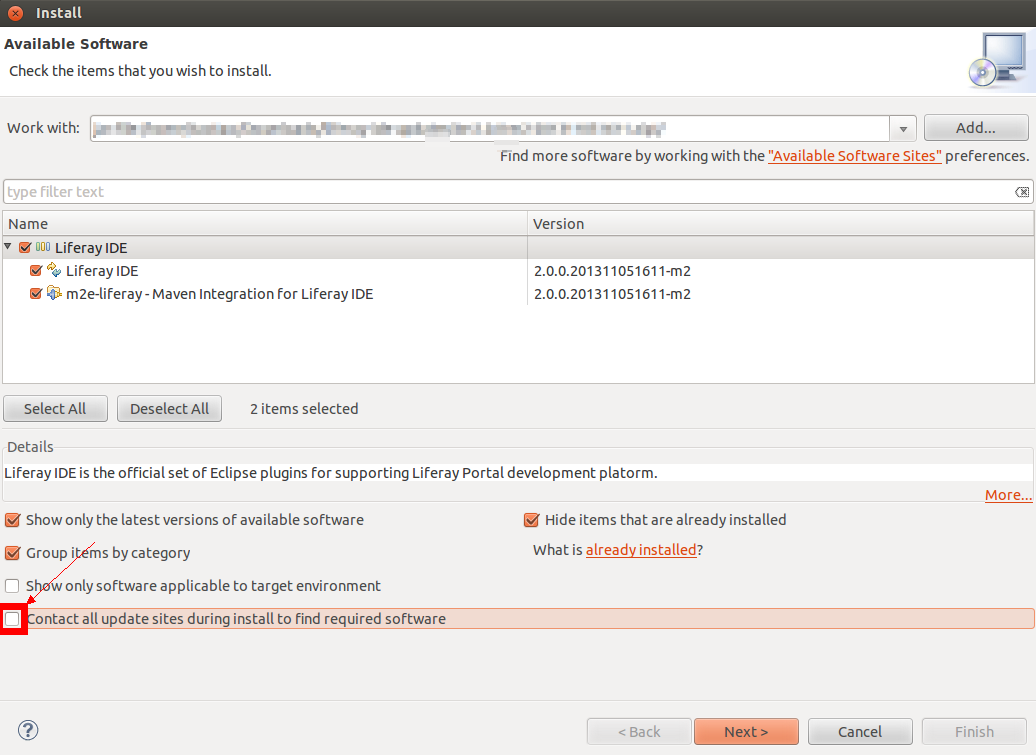Close the Install dialog window

click(15, 13)
